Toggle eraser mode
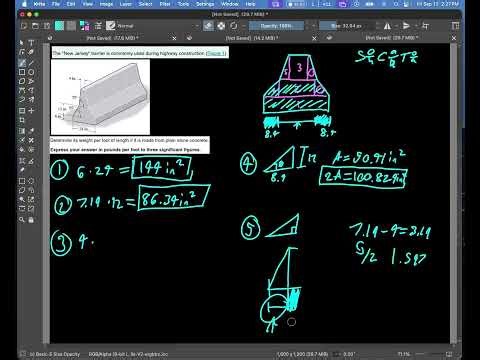Screen dimensions: 480x360 pos(208,26)
